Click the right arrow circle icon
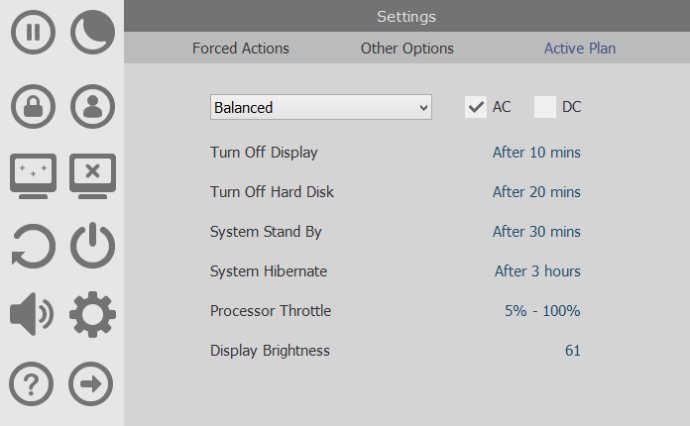The image size is (690, 426). [91, 384]
